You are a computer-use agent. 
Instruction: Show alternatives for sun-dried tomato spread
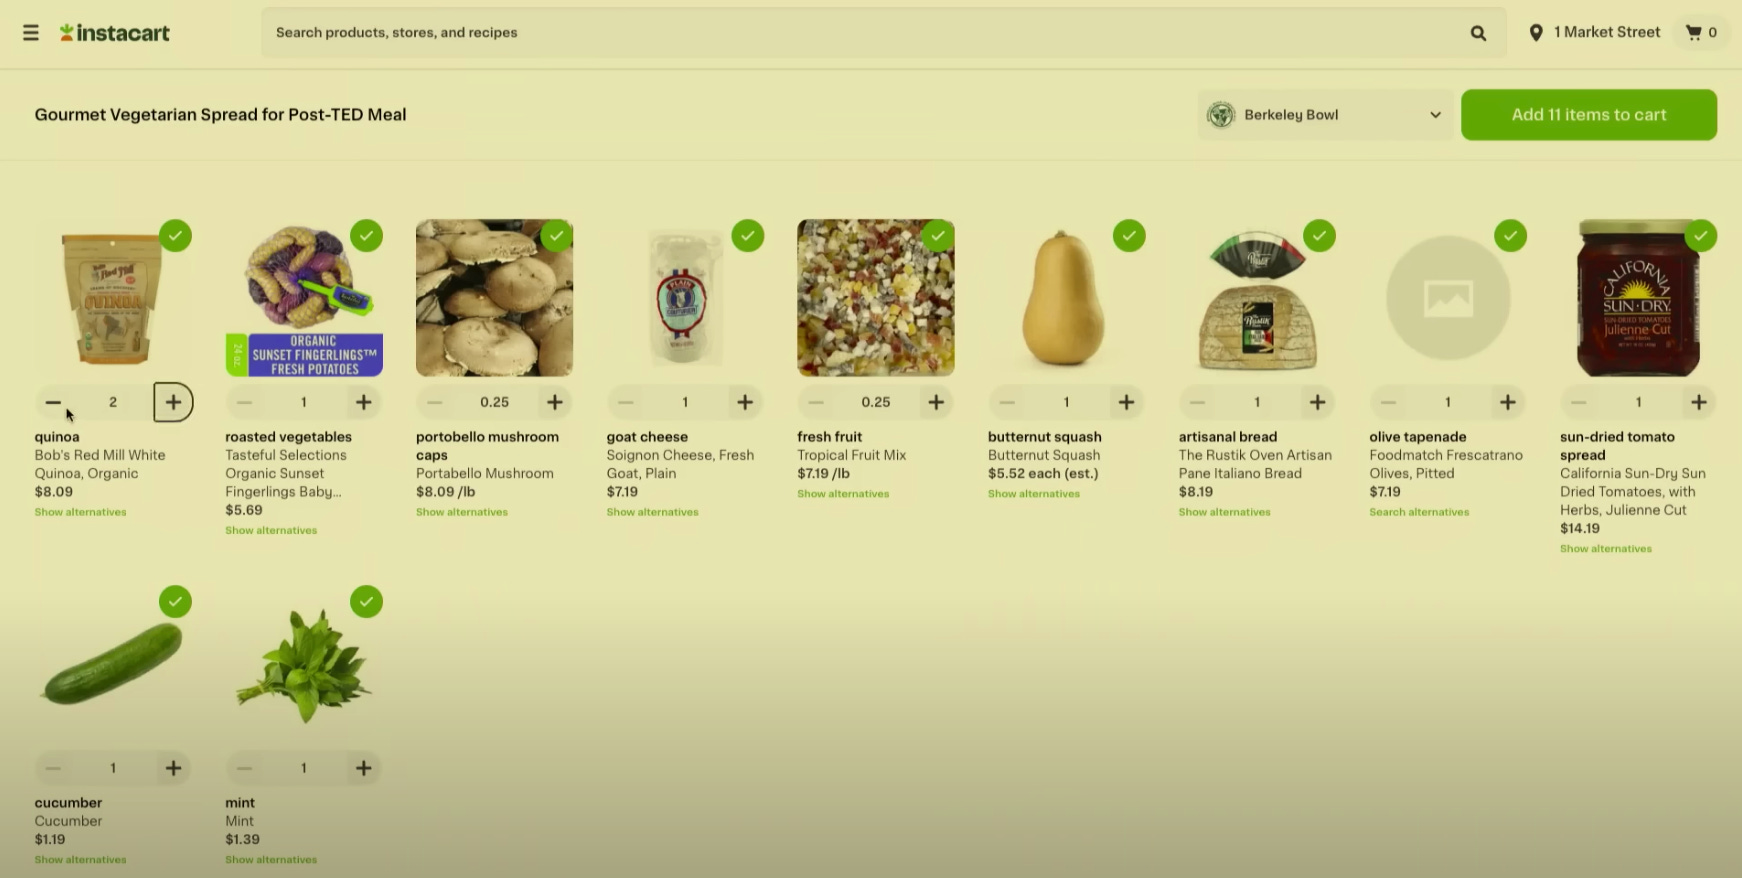click(x=1606, y=549)
